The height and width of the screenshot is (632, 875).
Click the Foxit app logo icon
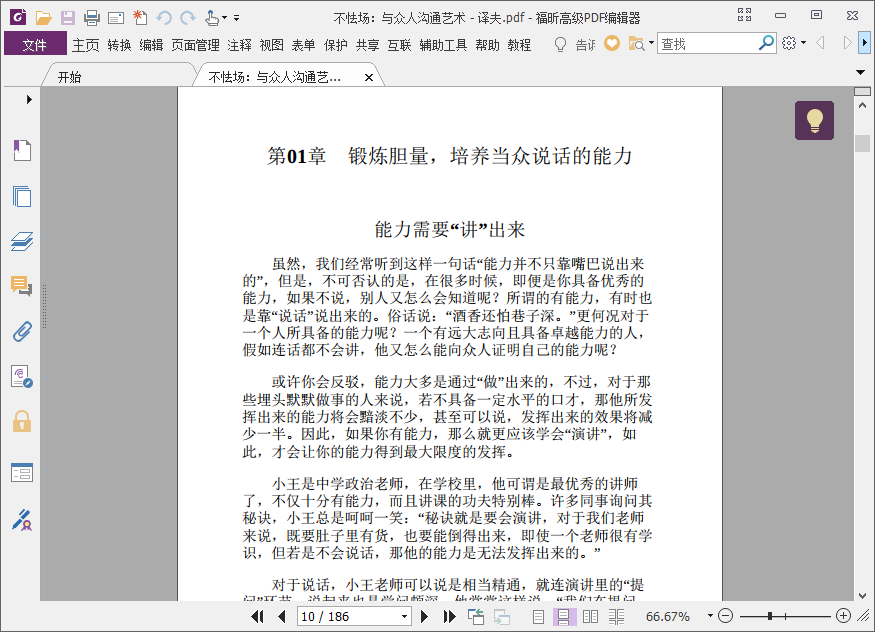(18, 18)
